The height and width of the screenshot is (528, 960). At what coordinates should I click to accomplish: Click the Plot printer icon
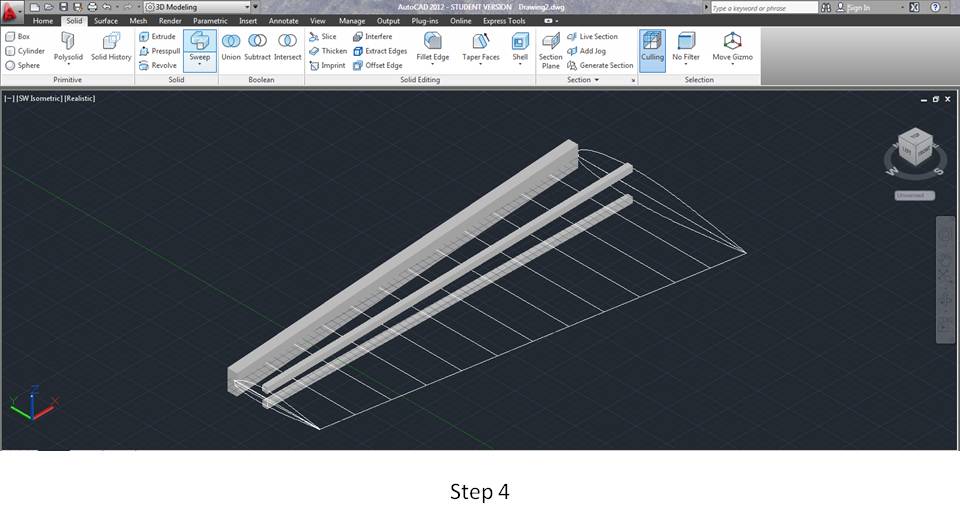click(92, 7)
